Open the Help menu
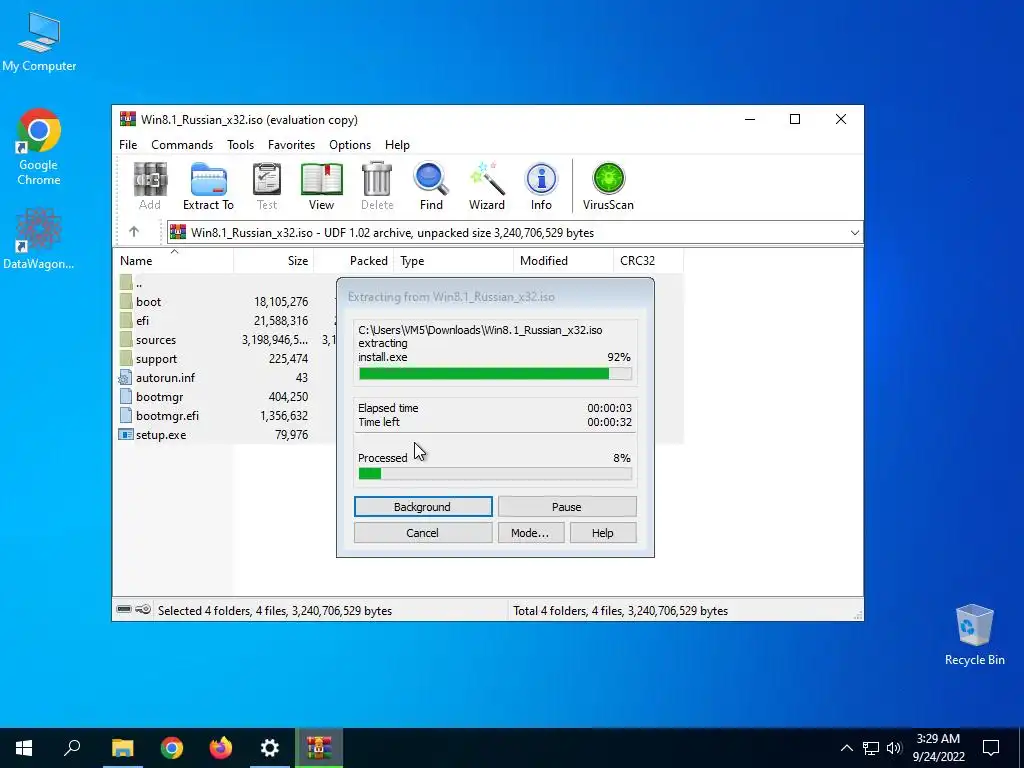This screenshot has height=768, width=1024. pos(397,145)
